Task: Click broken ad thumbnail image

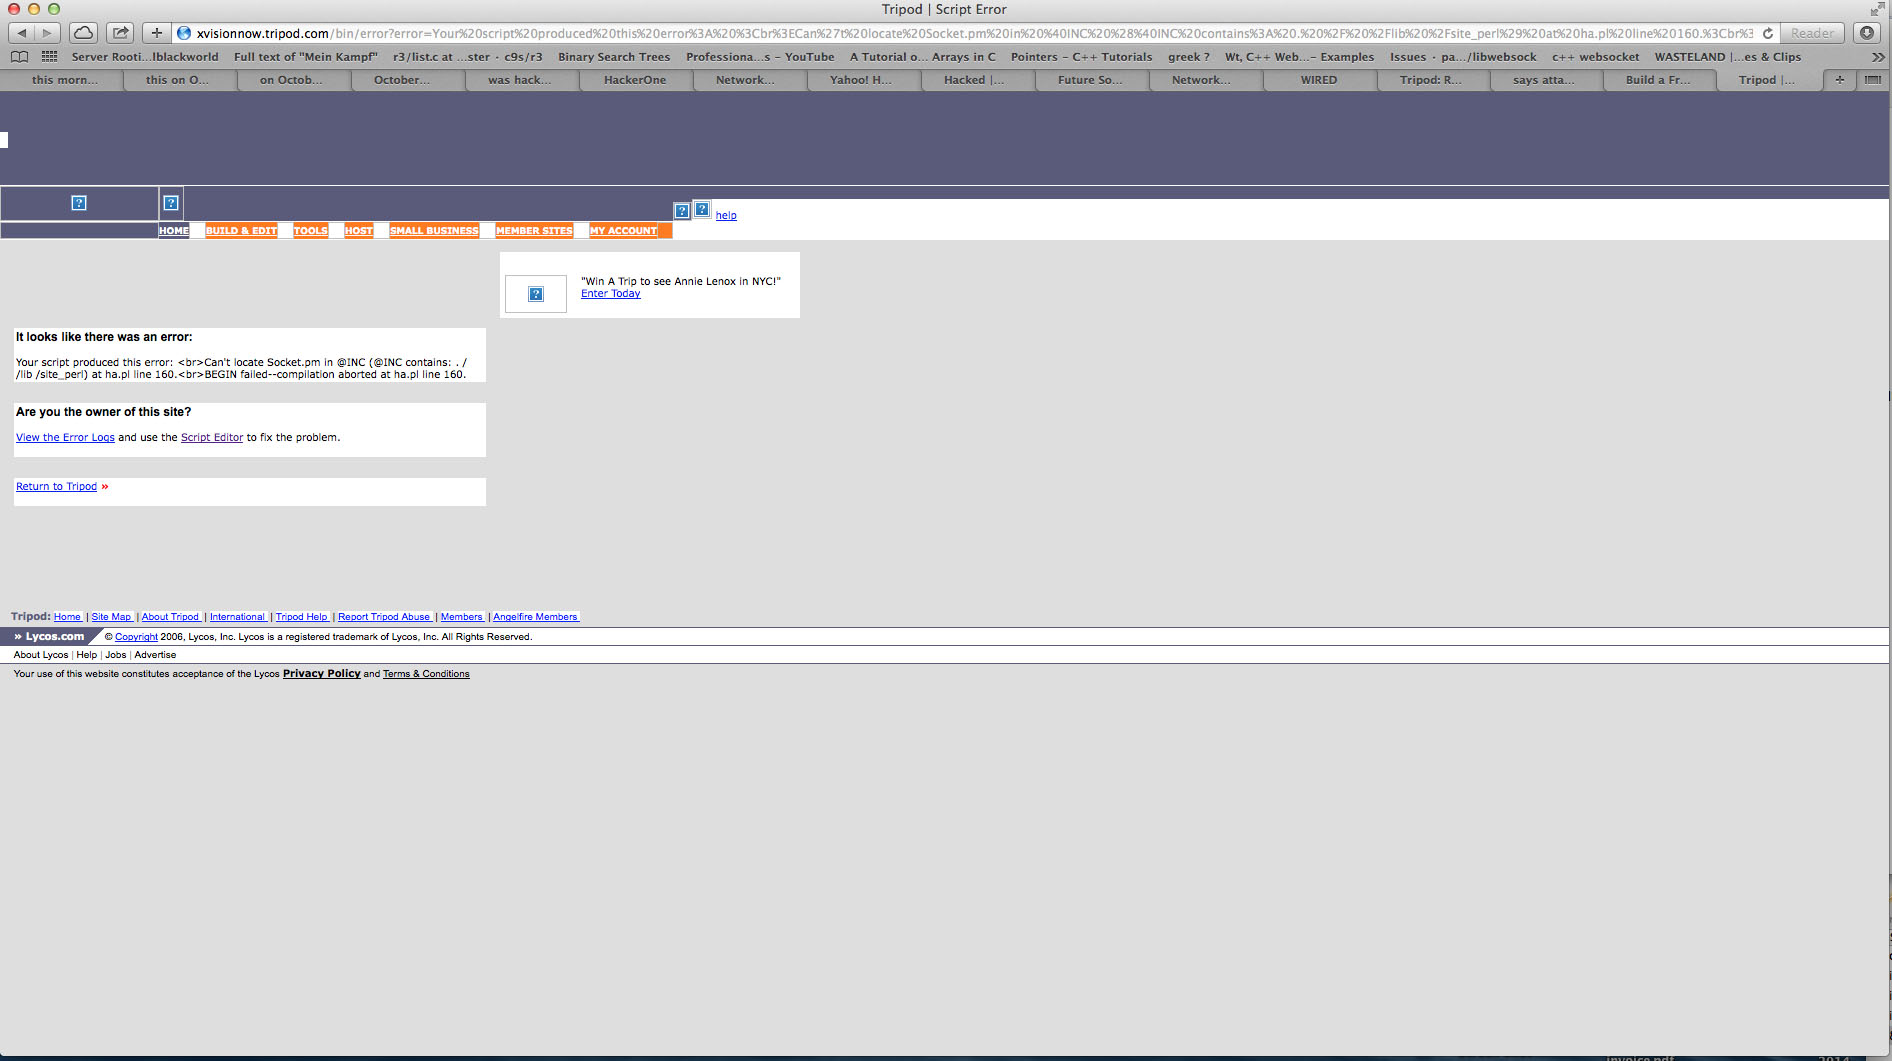Action: pos(536,294)
